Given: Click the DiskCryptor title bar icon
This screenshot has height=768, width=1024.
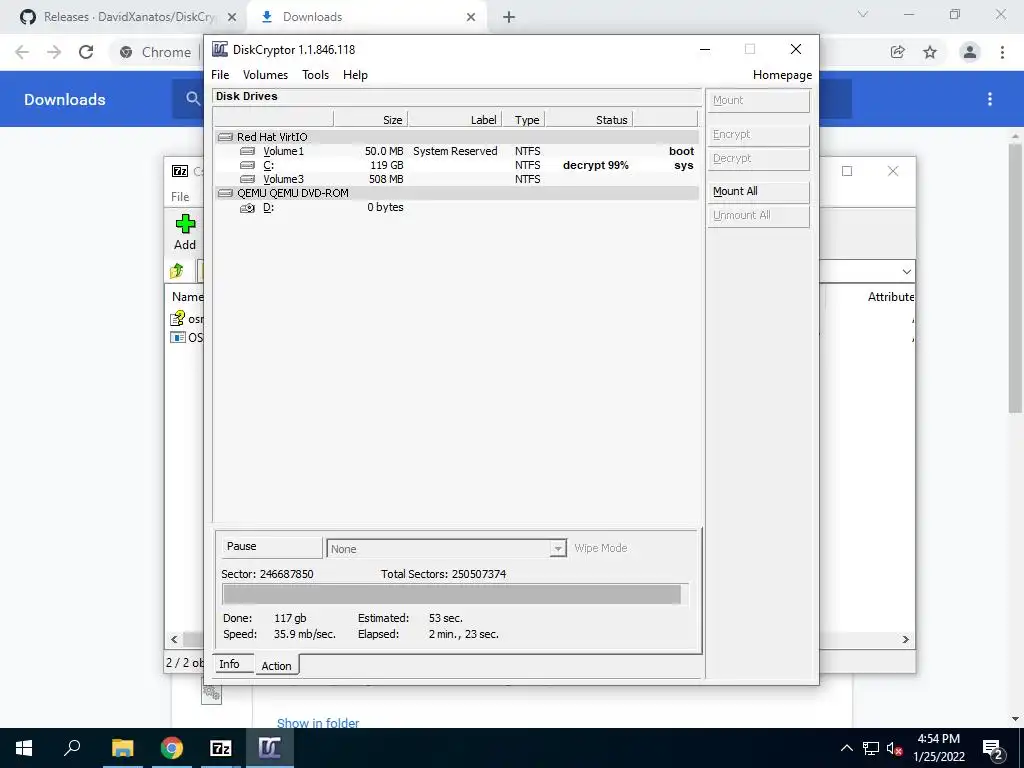Looking at the screenshot, I should click(220, 50).
